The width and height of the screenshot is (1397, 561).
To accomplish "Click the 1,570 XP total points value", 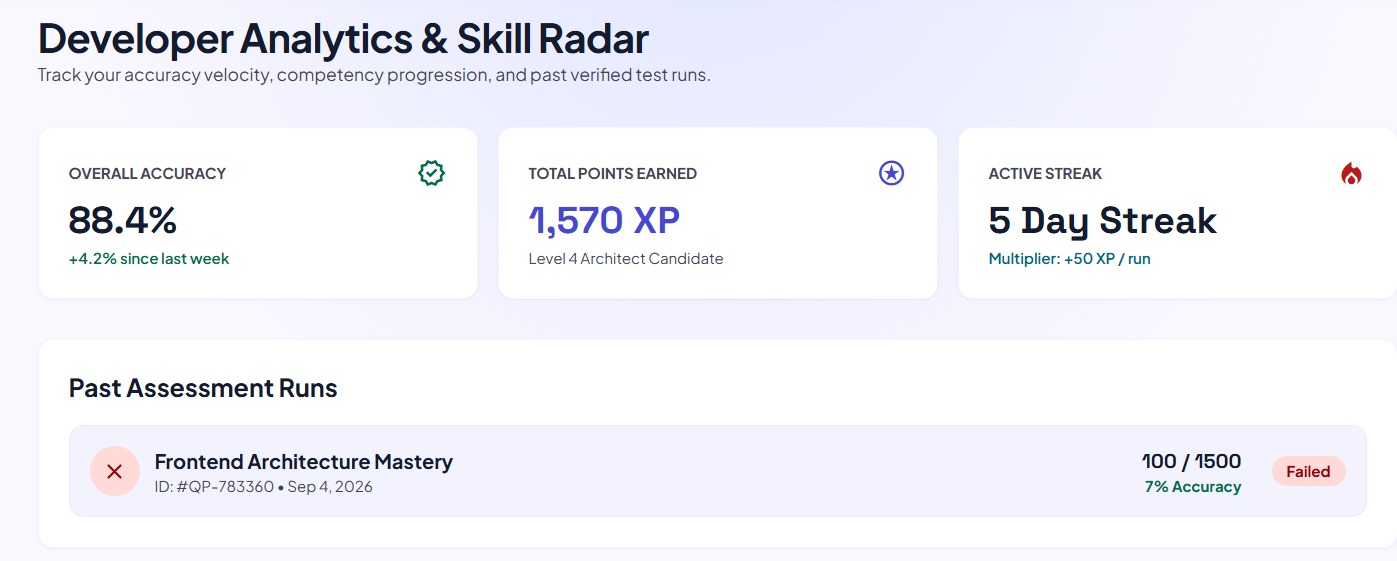I will coord(604,220).
